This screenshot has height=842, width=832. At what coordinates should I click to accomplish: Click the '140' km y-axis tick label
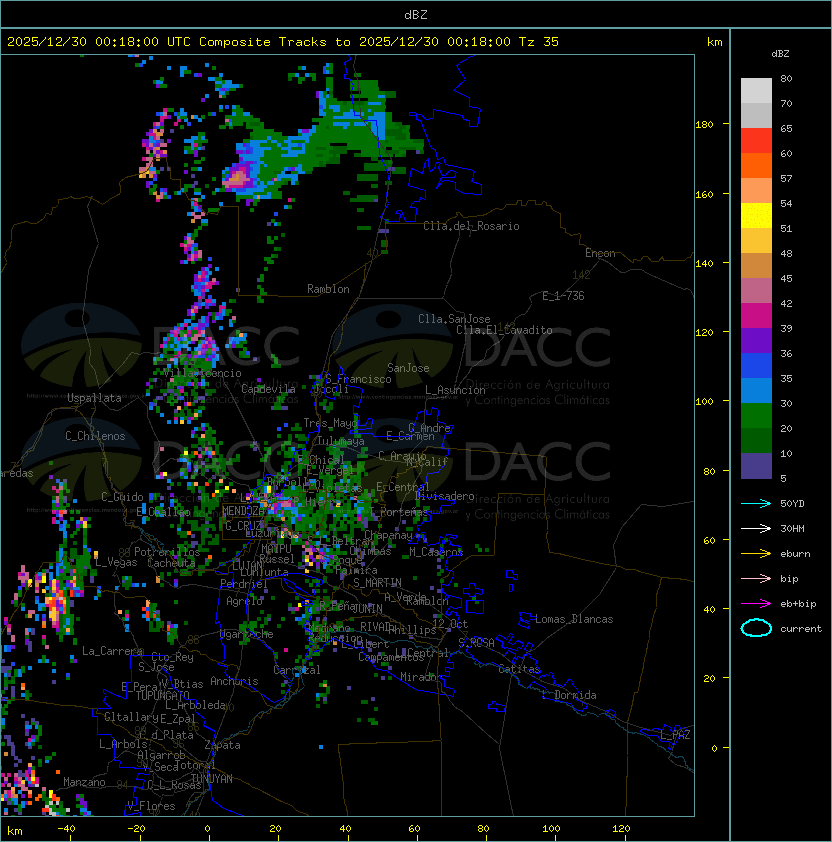[x=704, y=264]
